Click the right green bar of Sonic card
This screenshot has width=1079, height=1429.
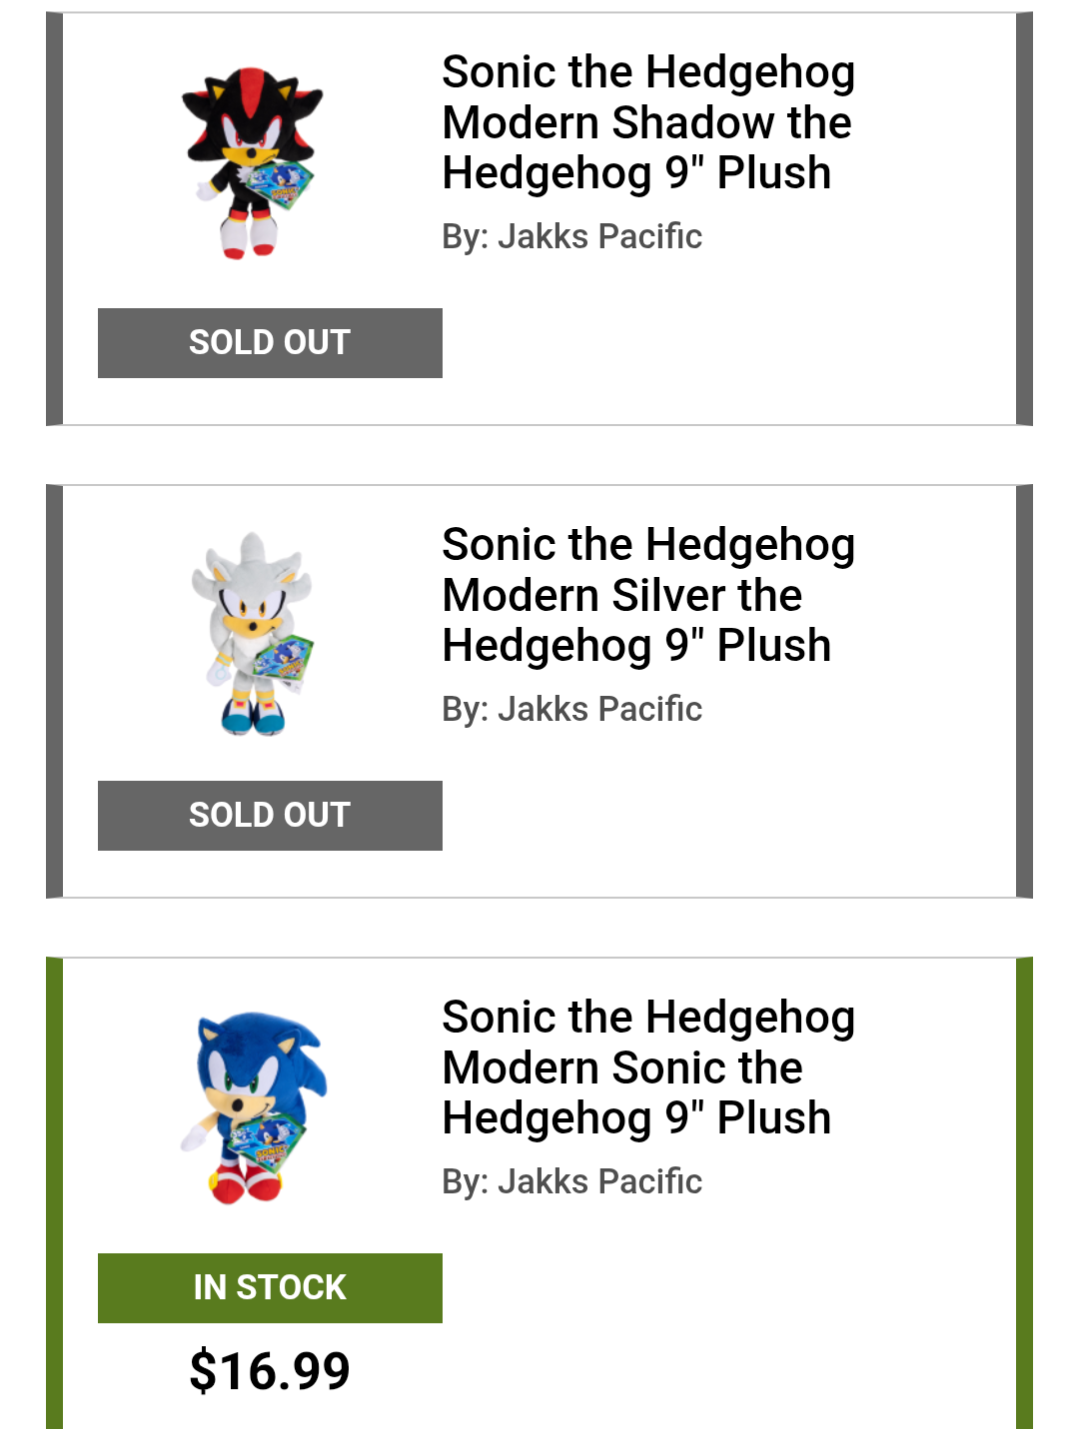tap(1024, 1192)
